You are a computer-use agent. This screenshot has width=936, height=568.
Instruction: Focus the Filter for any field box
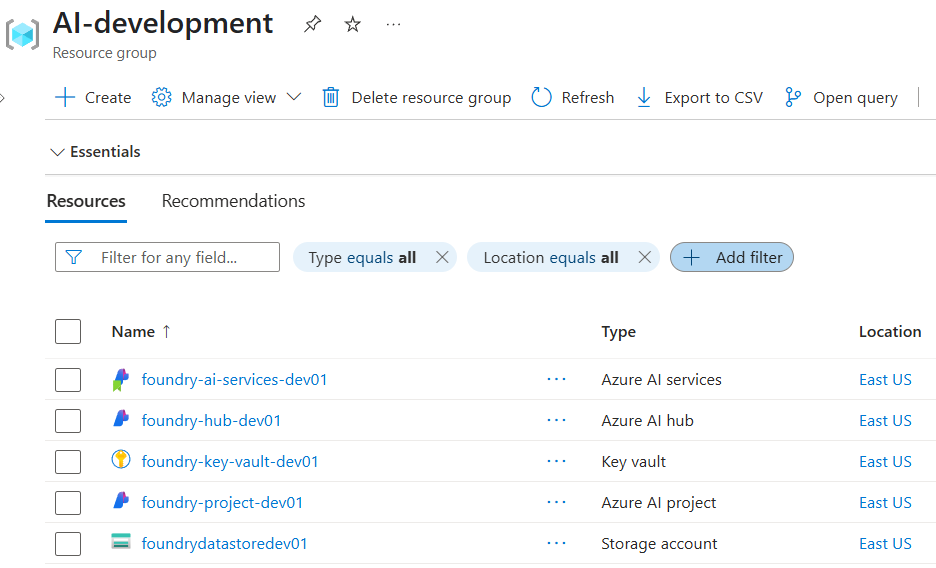coord(167,257)
